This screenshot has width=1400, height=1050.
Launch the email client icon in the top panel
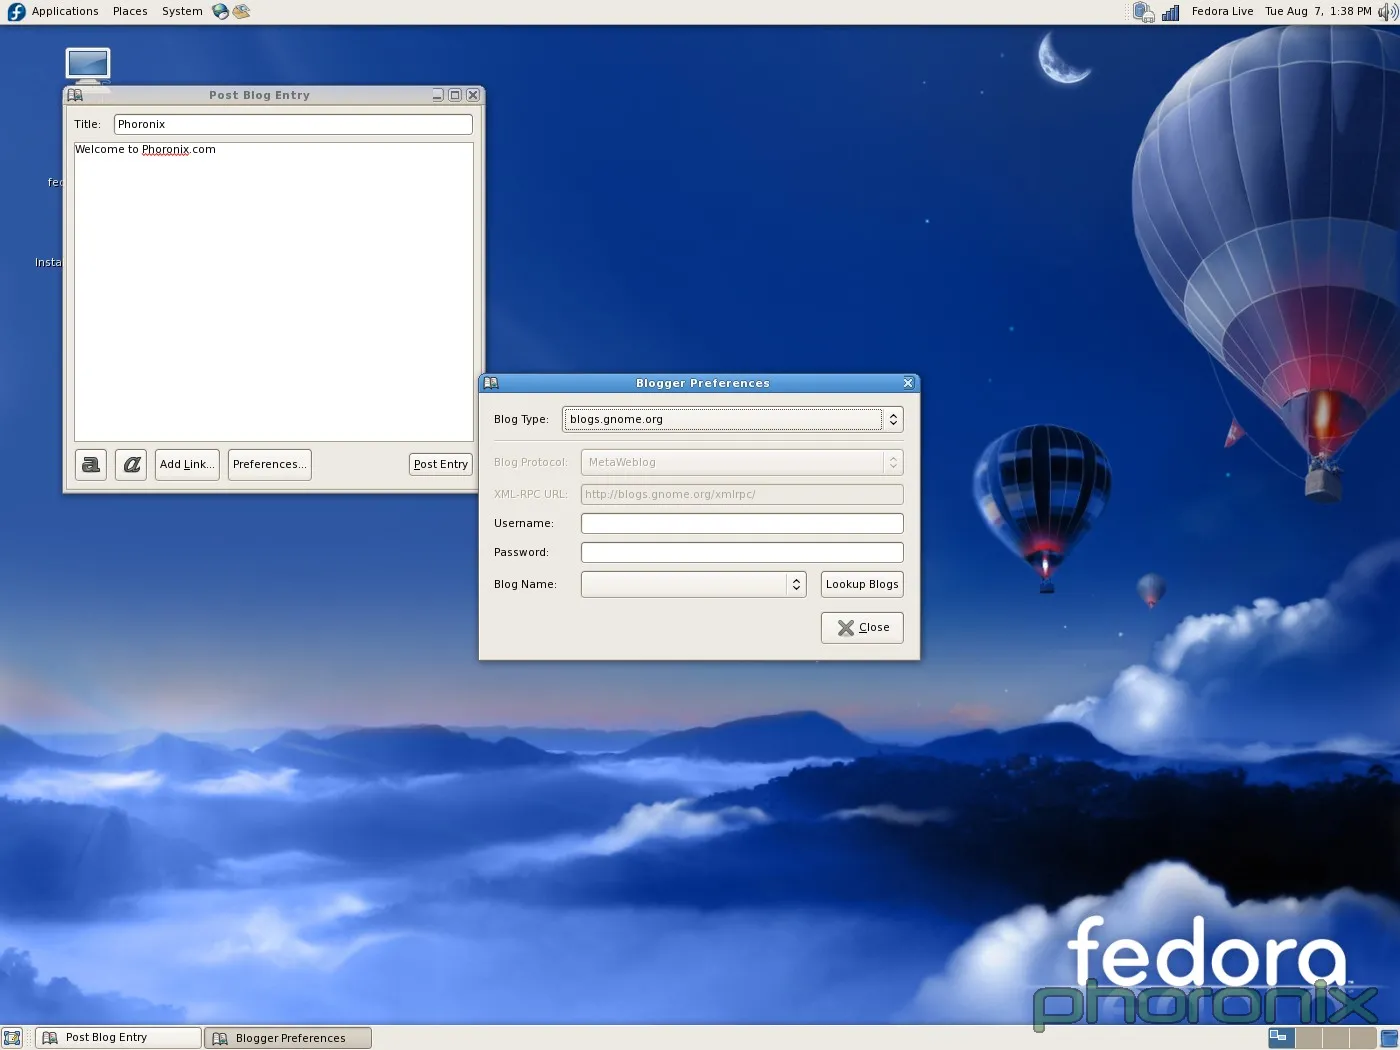point(241,11)
